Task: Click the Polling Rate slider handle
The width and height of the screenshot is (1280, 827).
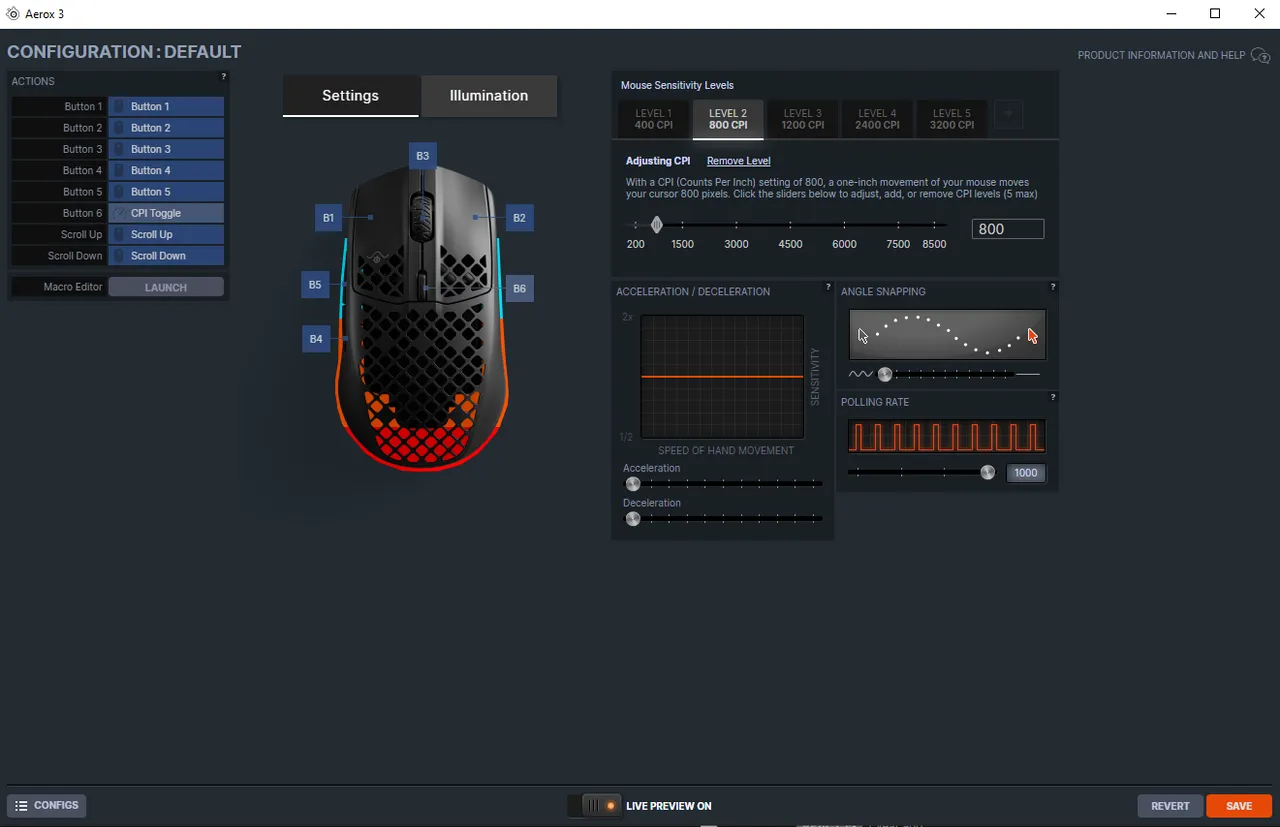Action: point(988,473)
